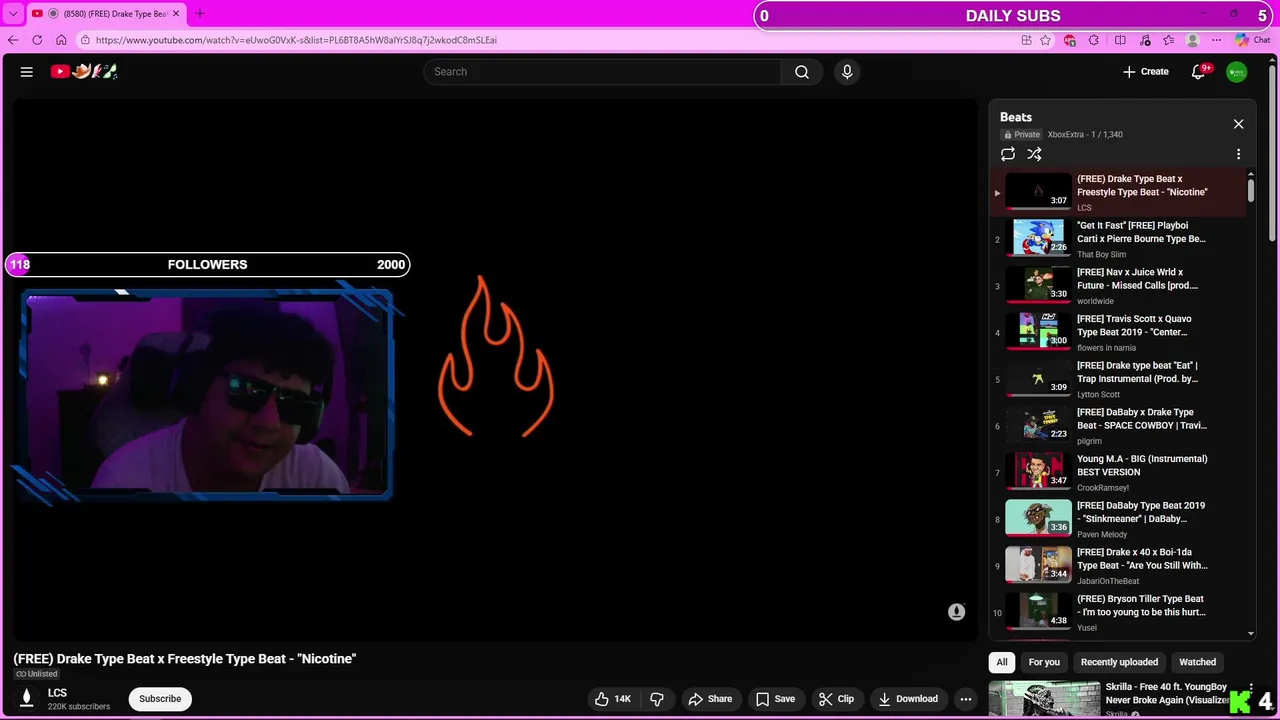
Task: Select the Watched filter chip
Action: pyautogui.click(x=1197, y=662)
